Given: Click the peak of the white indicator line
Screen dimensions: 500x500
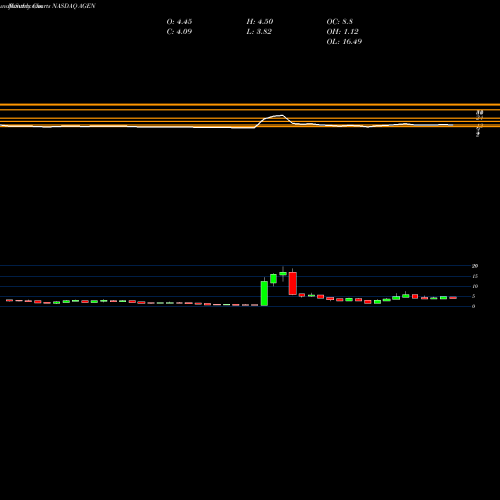Looking at the screenshot, I should [282, 115].
